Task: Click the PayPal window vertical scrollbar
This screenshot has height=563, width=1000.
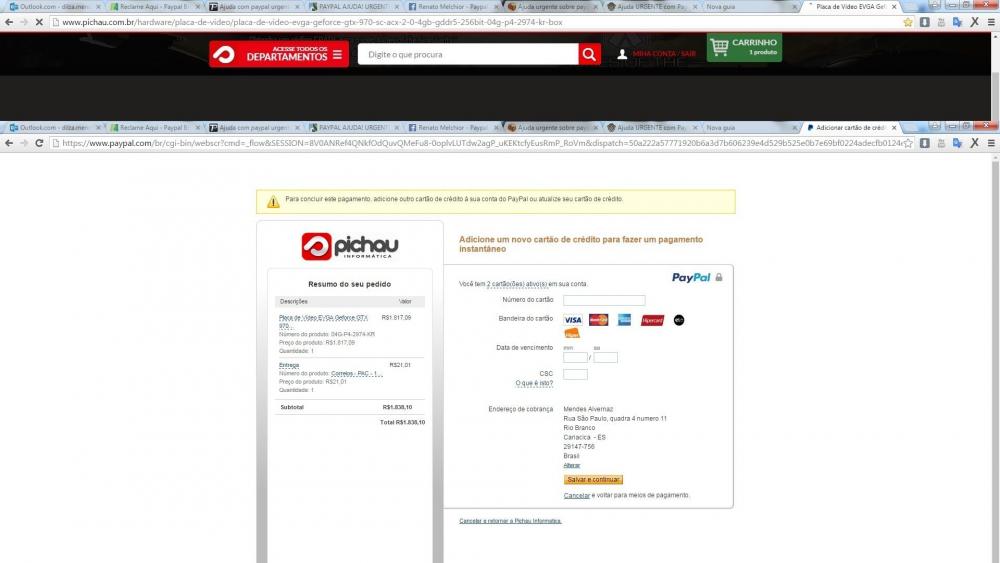Action: 995,357
